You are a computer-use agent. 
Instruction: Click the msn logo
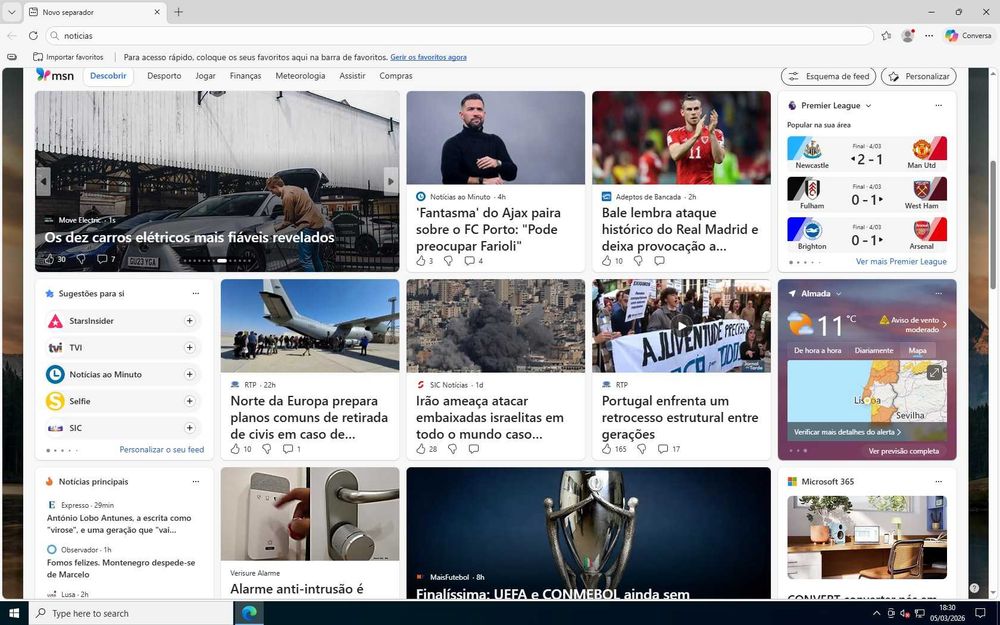55,75
